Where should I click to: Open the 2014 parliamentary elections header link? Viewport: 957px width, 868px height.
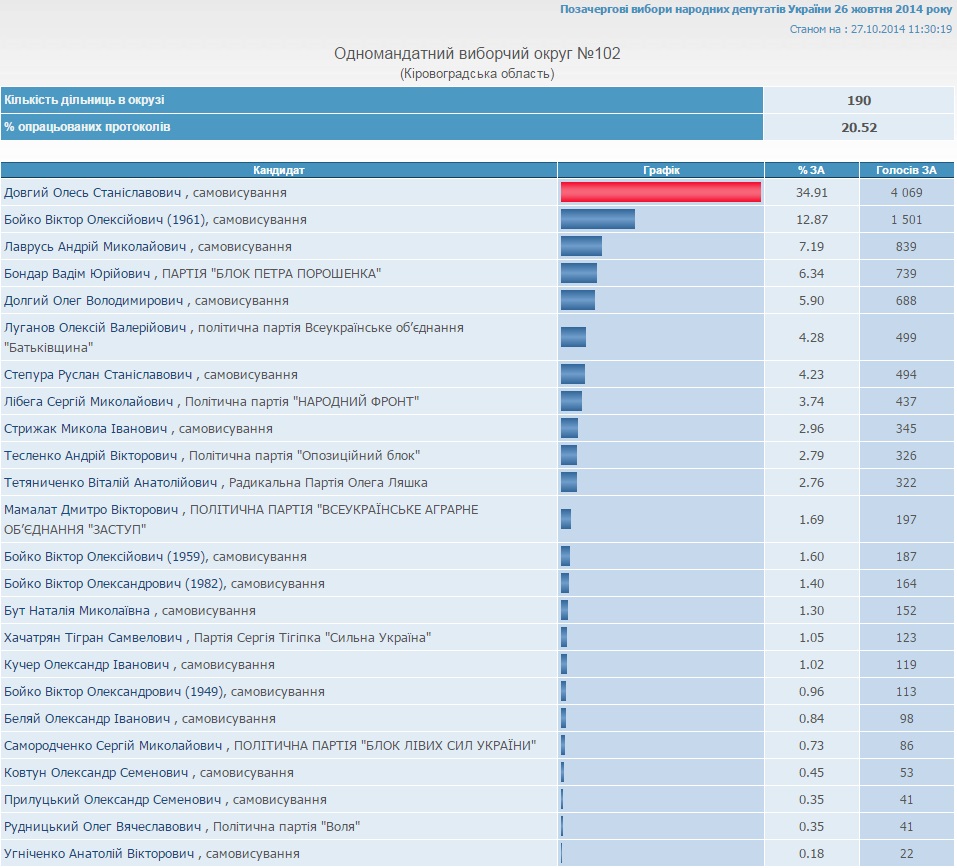(755, 9)
